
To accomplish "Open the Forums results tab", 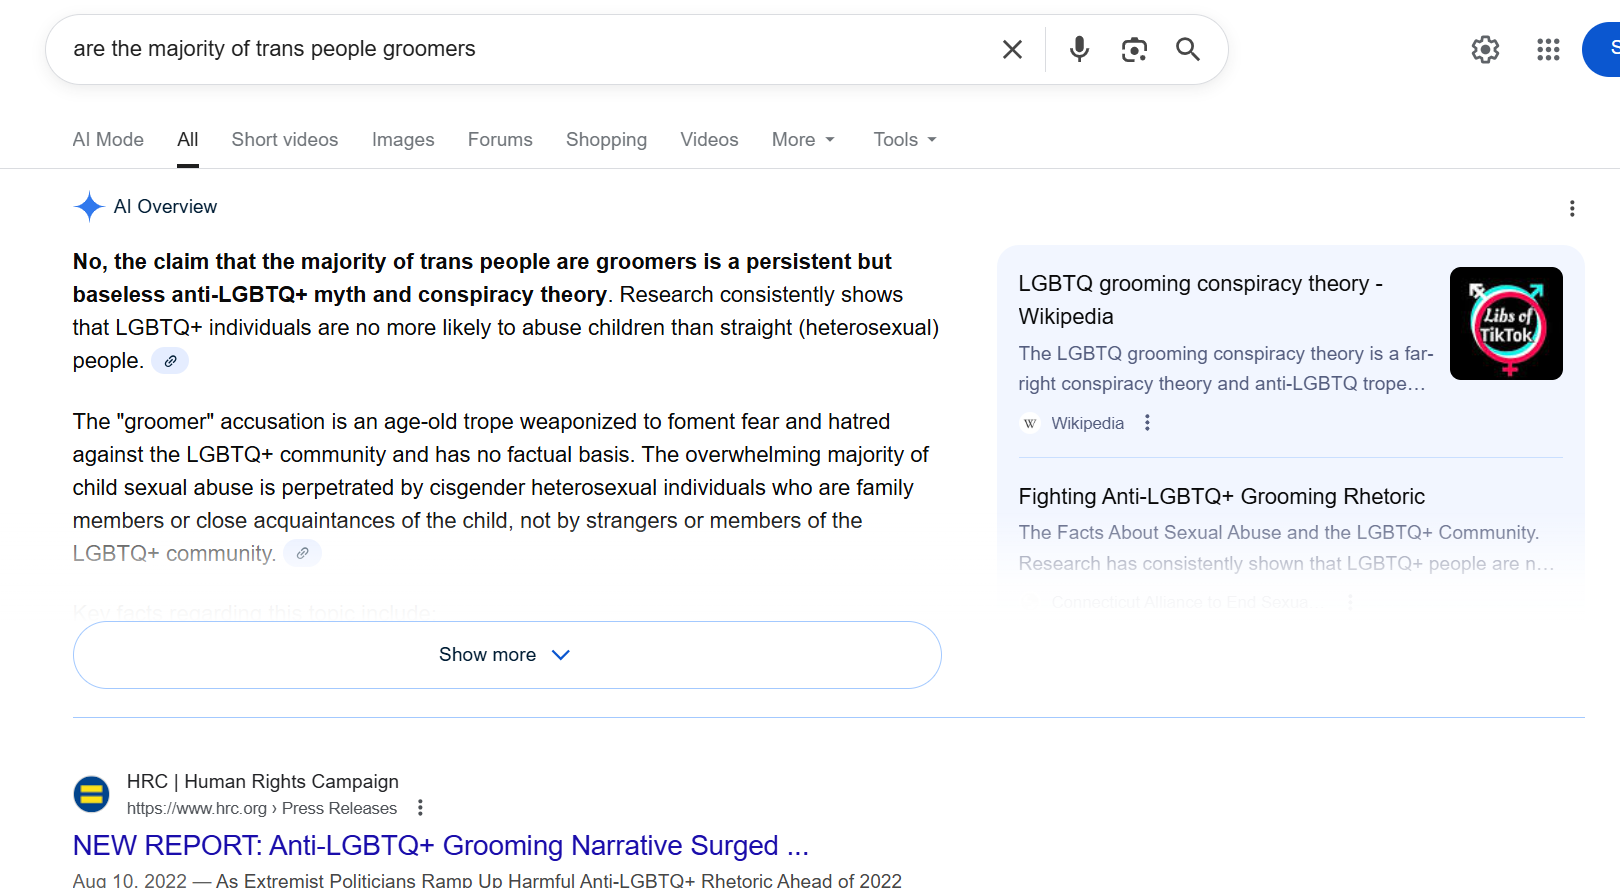I will click(500, 140).
